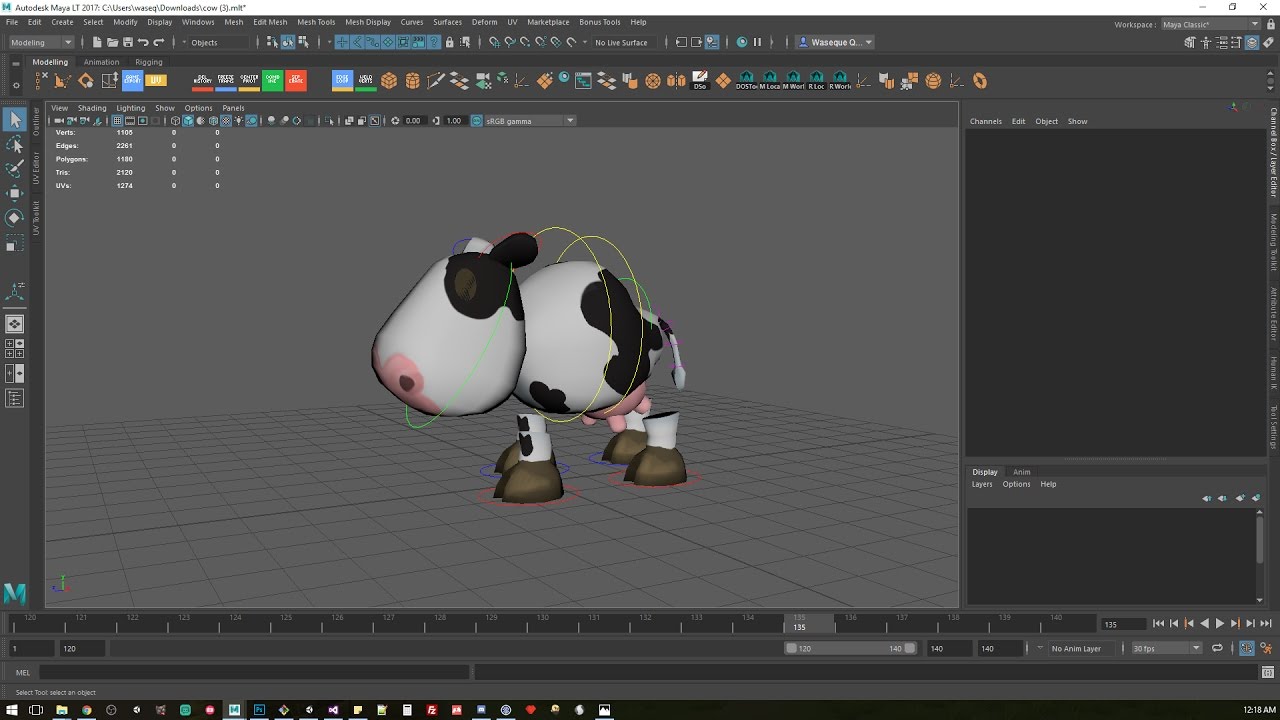Click the DSo shelf script icon
This screenshot has width=1280, height=720.
(700, 81)
